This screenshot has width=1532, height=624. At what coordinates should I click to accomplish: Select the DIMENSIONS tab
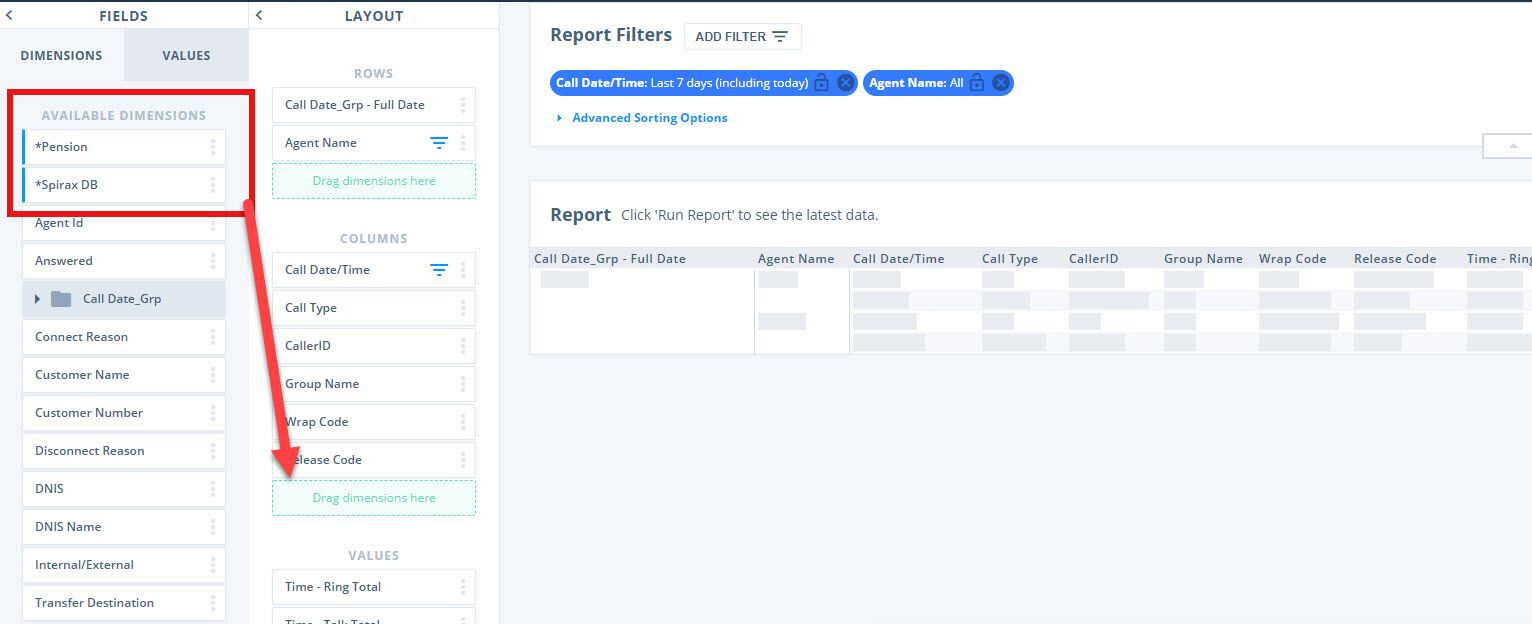pos(62,55)
